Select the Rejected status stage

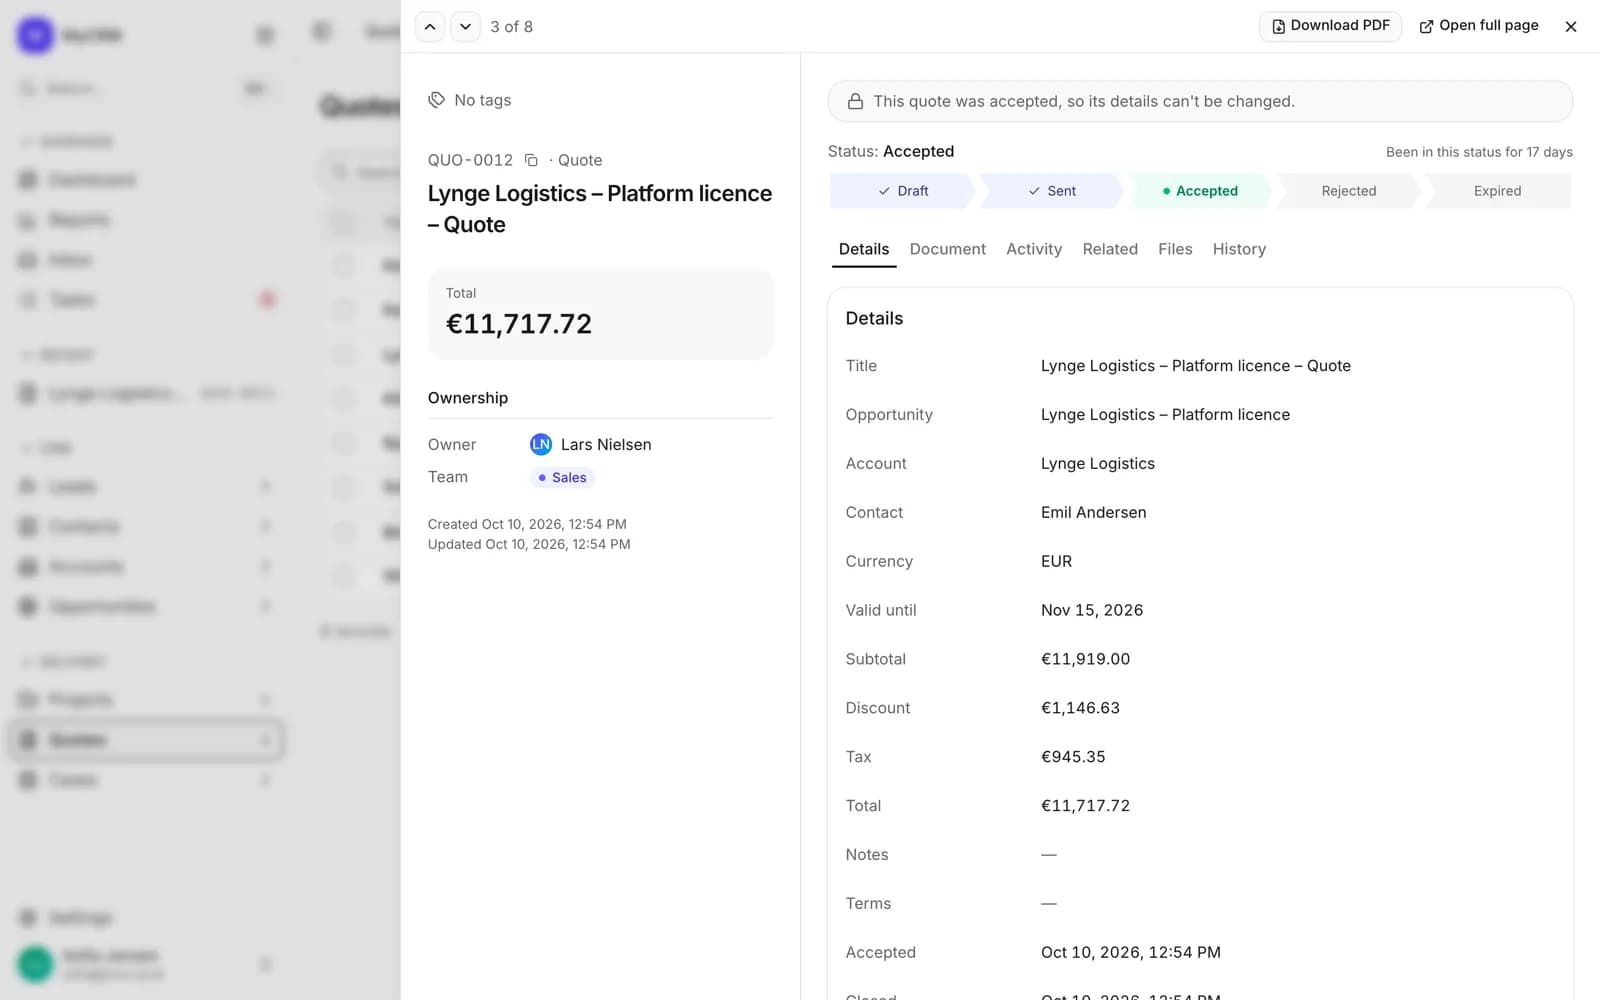(1348, 191)
